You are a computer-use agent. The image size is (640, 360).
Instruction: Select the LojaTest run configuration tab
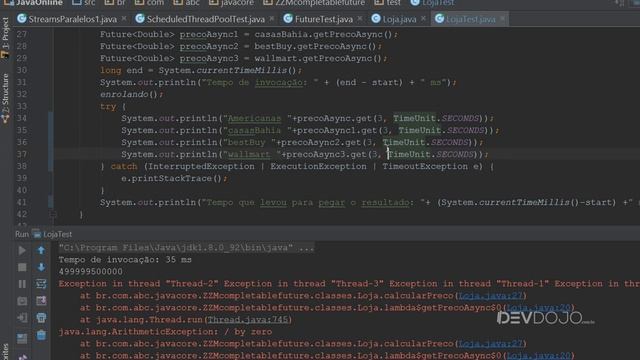(x=53, y=234)
